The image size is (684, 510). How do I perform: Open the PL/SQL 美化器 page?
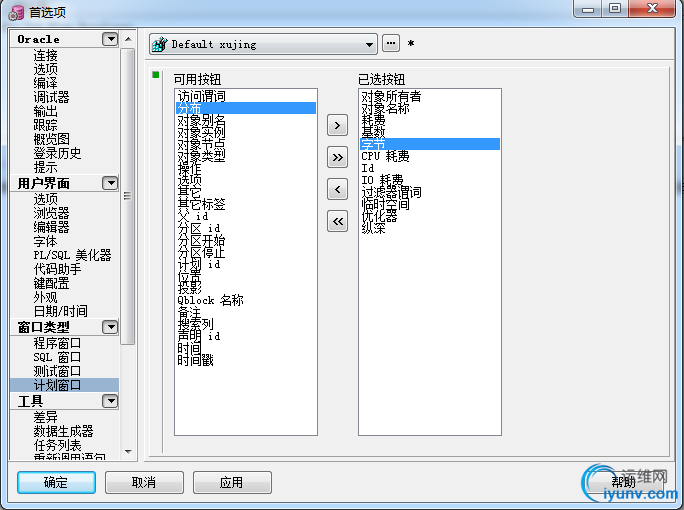click(x=72, y=255)
